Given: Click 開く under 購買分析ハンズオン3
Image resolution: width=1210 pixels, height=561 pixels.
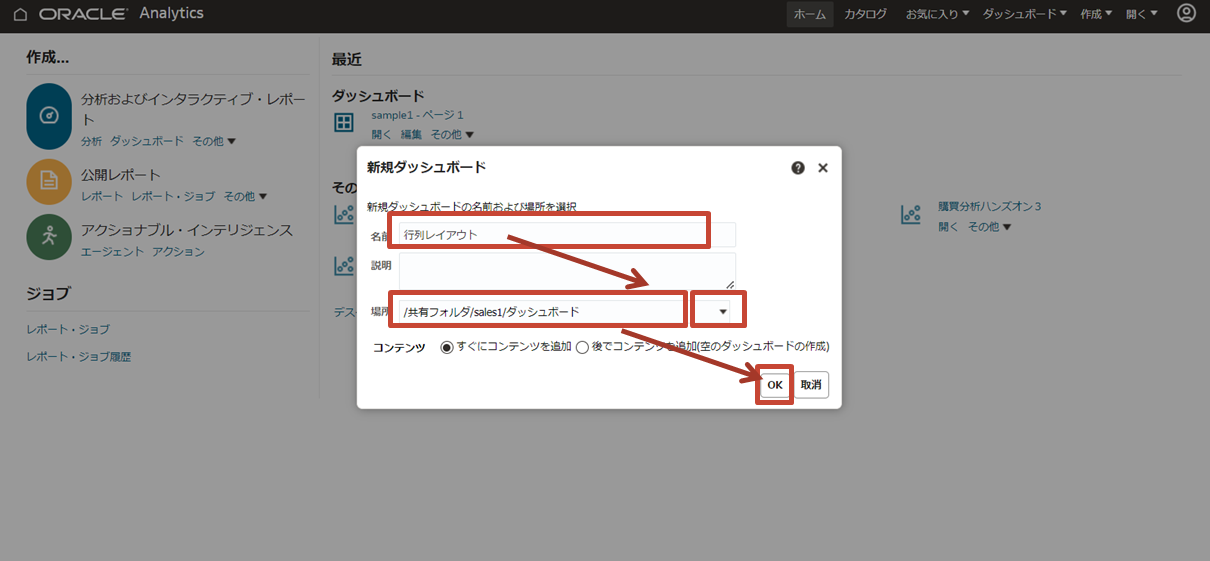Looking at the screenshot, I should coord(949,227).
